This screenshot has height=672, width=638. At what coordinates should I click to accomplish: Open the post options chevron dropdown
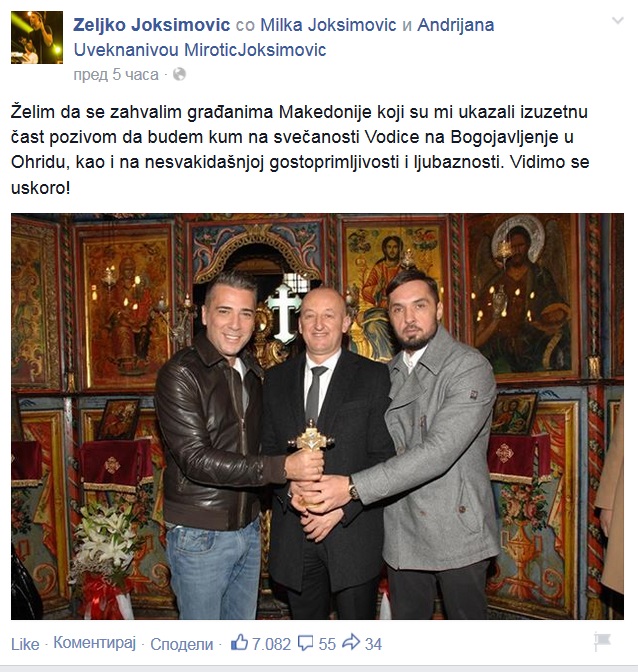(x=617, y=20)
